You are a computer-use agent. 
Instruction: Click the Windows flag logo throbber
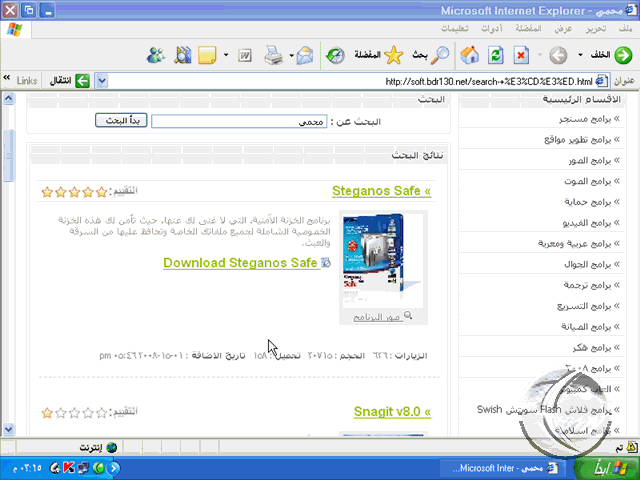16,29
